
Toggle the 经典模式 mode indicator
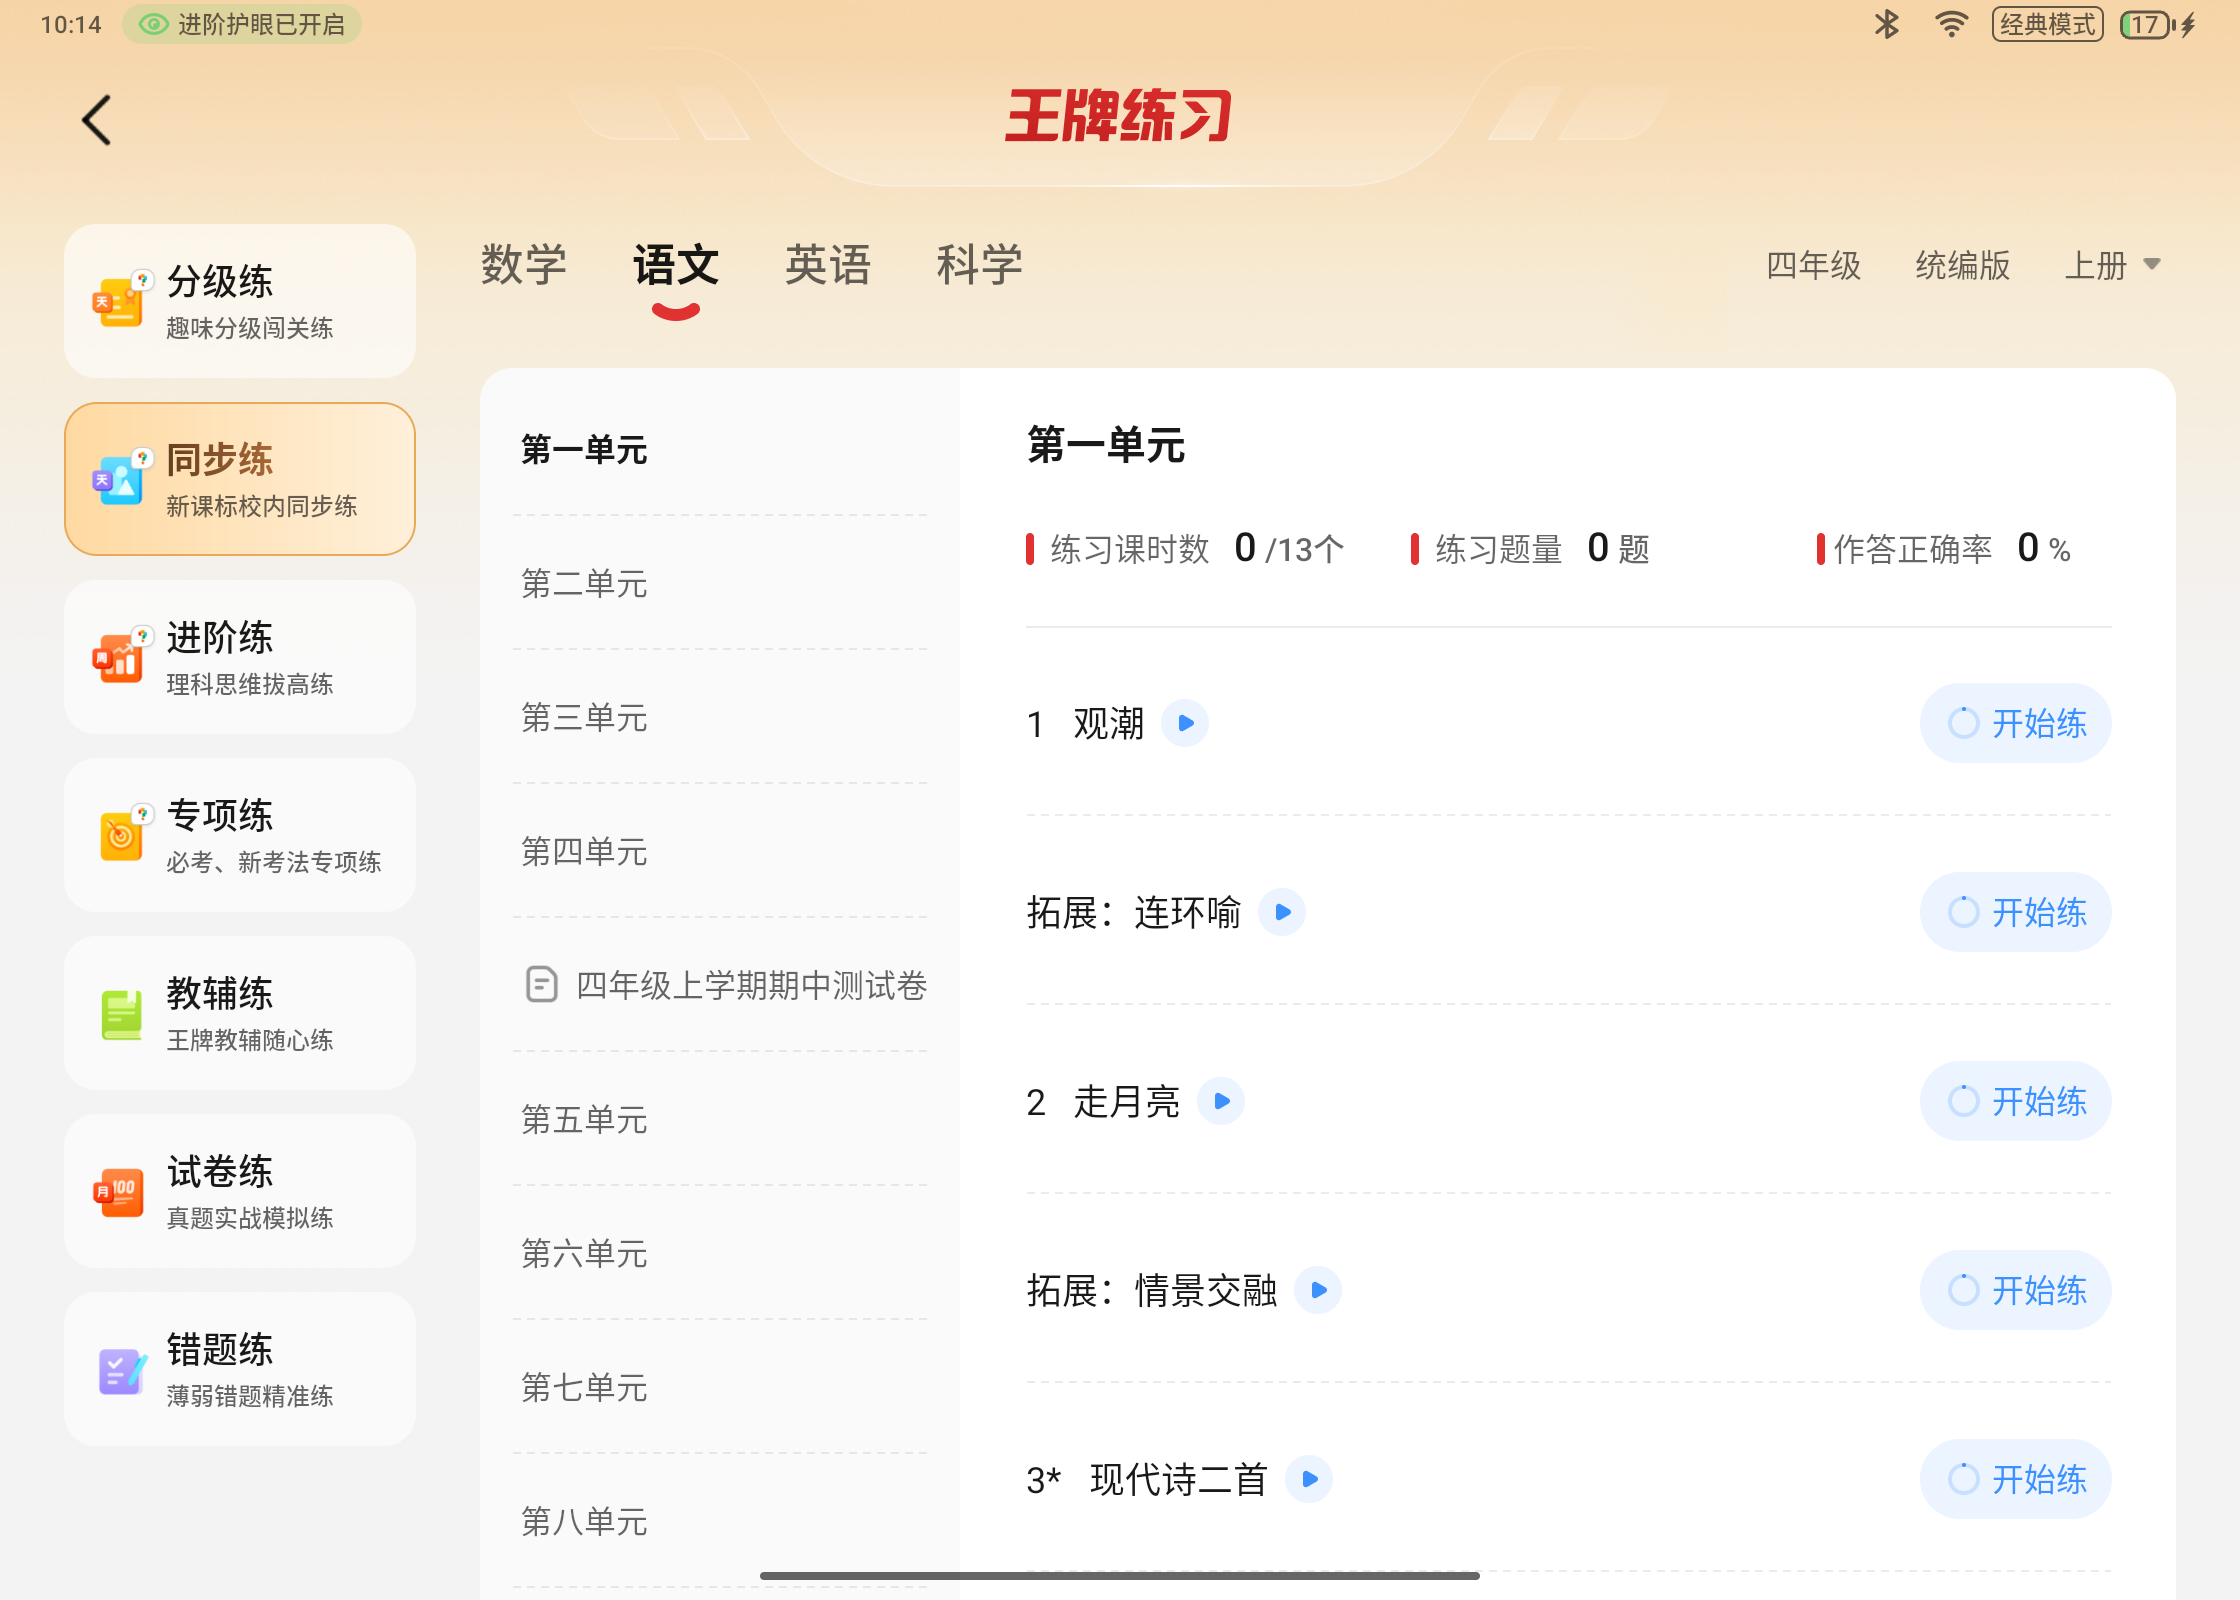(2046, 24)
